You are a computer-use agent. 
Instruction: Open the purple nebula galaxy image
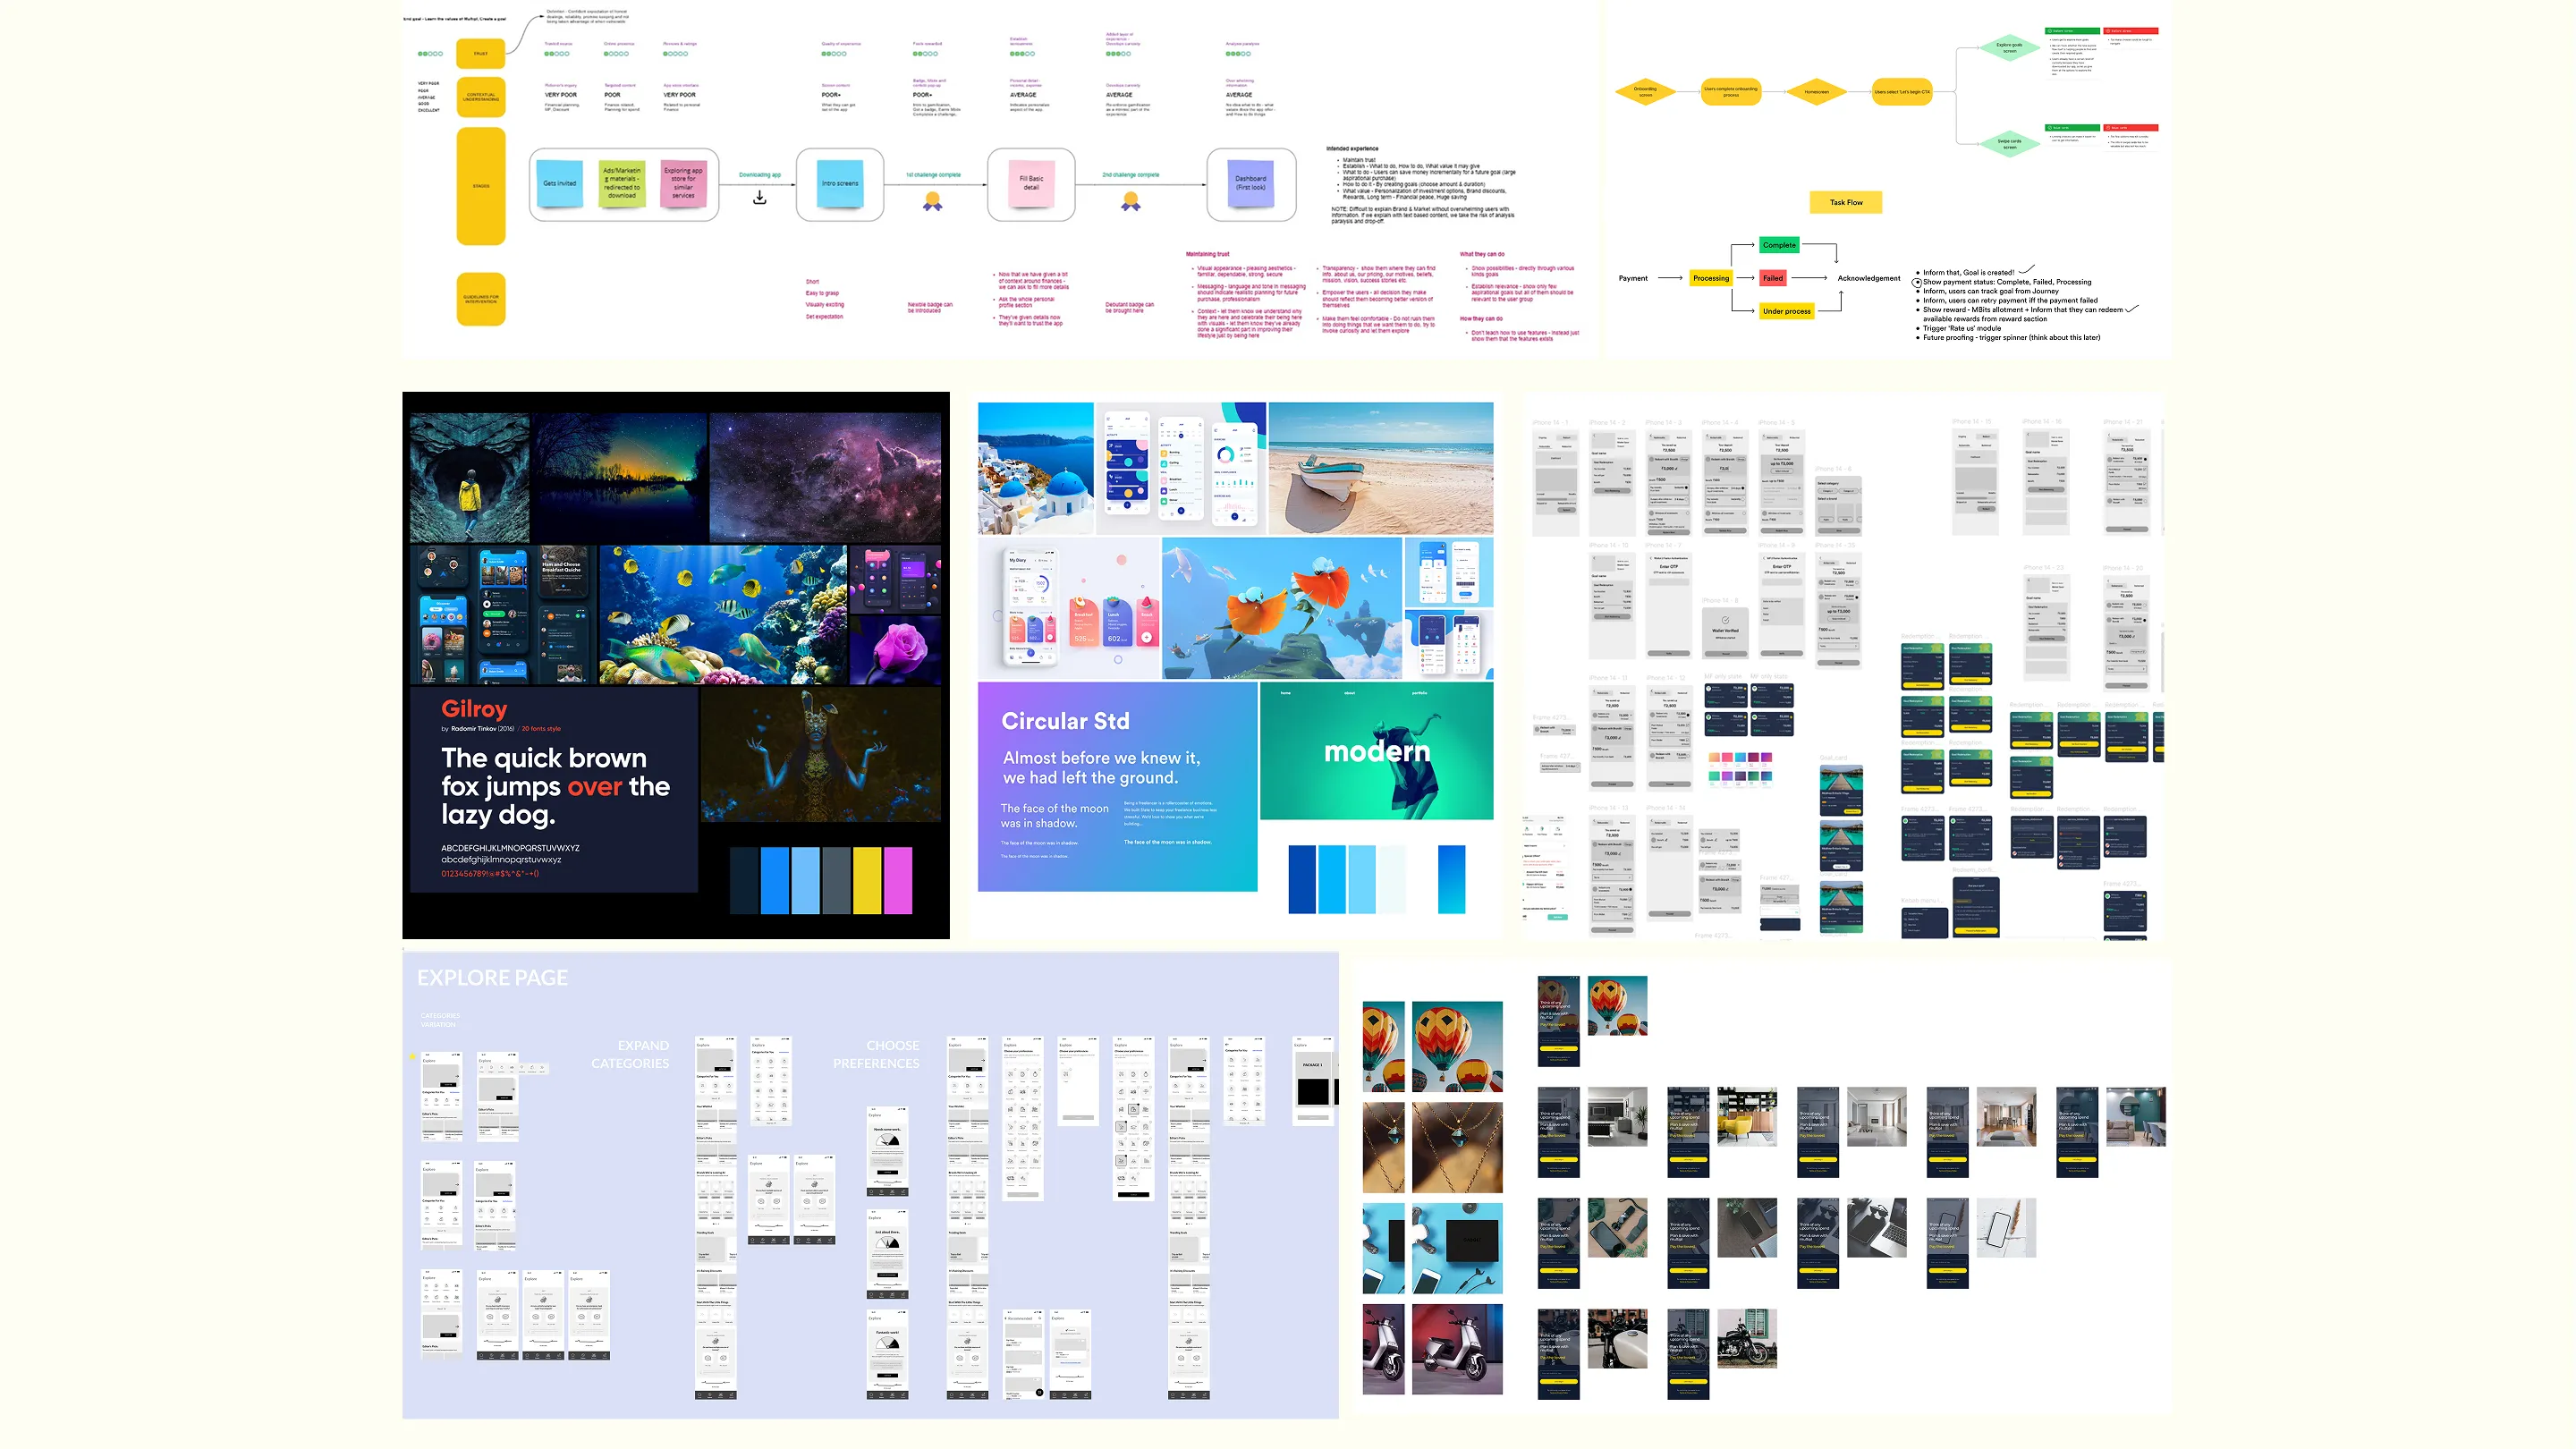825,478
